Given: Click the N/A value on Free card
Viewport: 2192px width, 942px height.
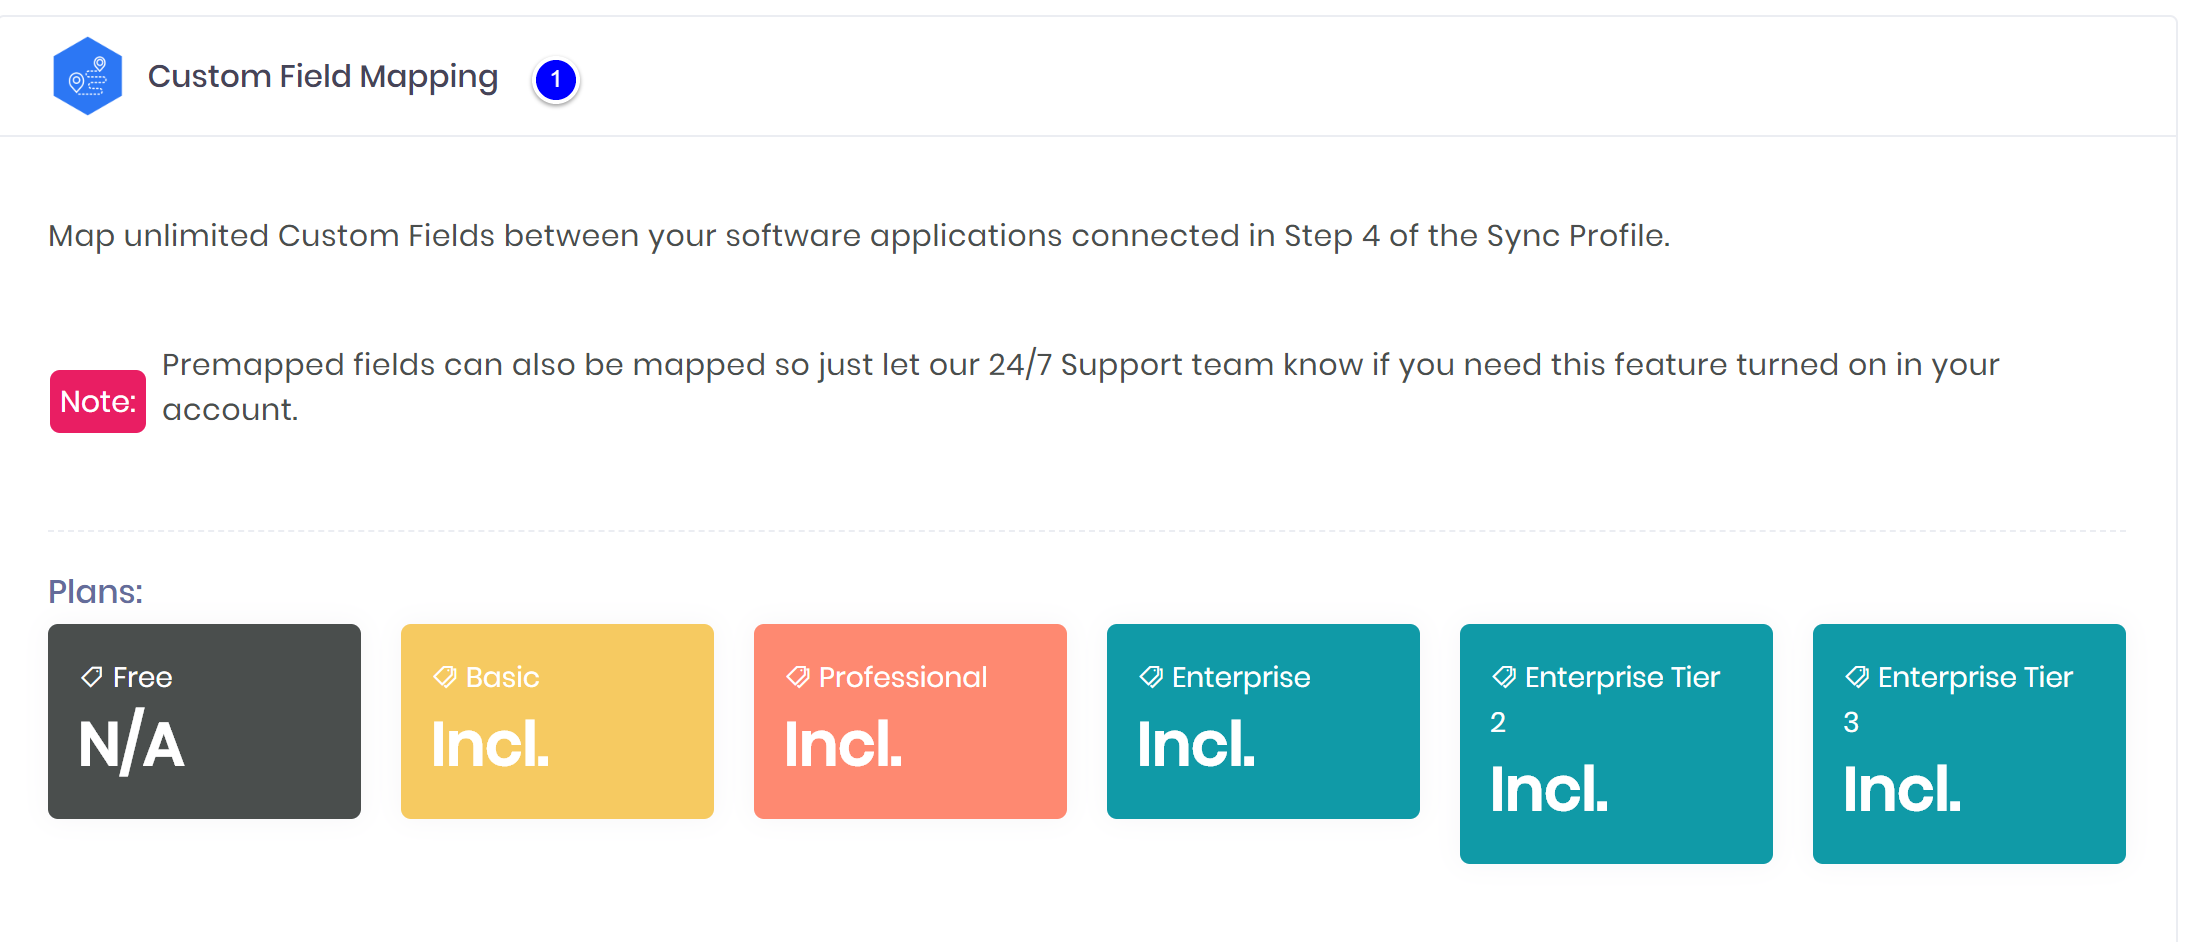Looking at the screenshot, I should (x=132, y=743).
